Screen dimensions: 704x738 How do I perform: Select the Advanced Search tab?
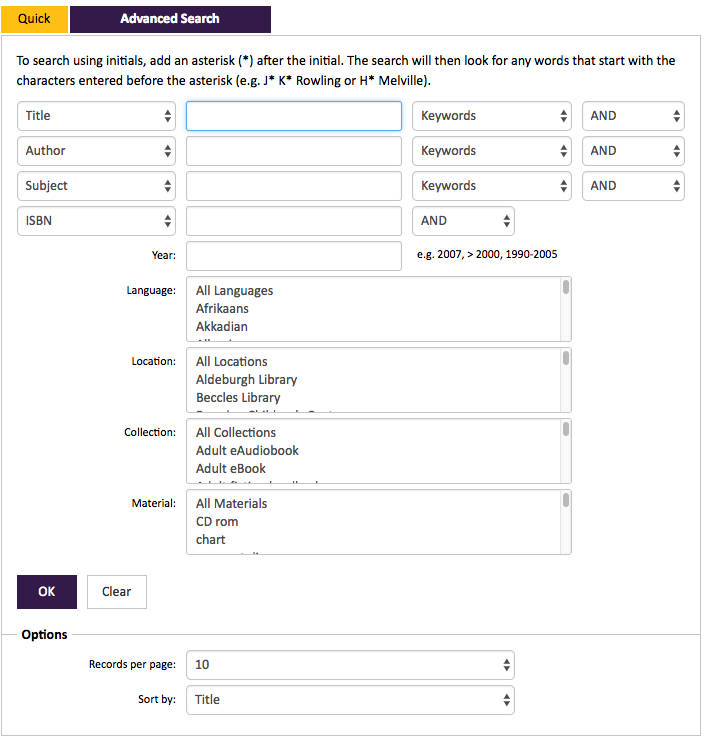tap(170, 19)
